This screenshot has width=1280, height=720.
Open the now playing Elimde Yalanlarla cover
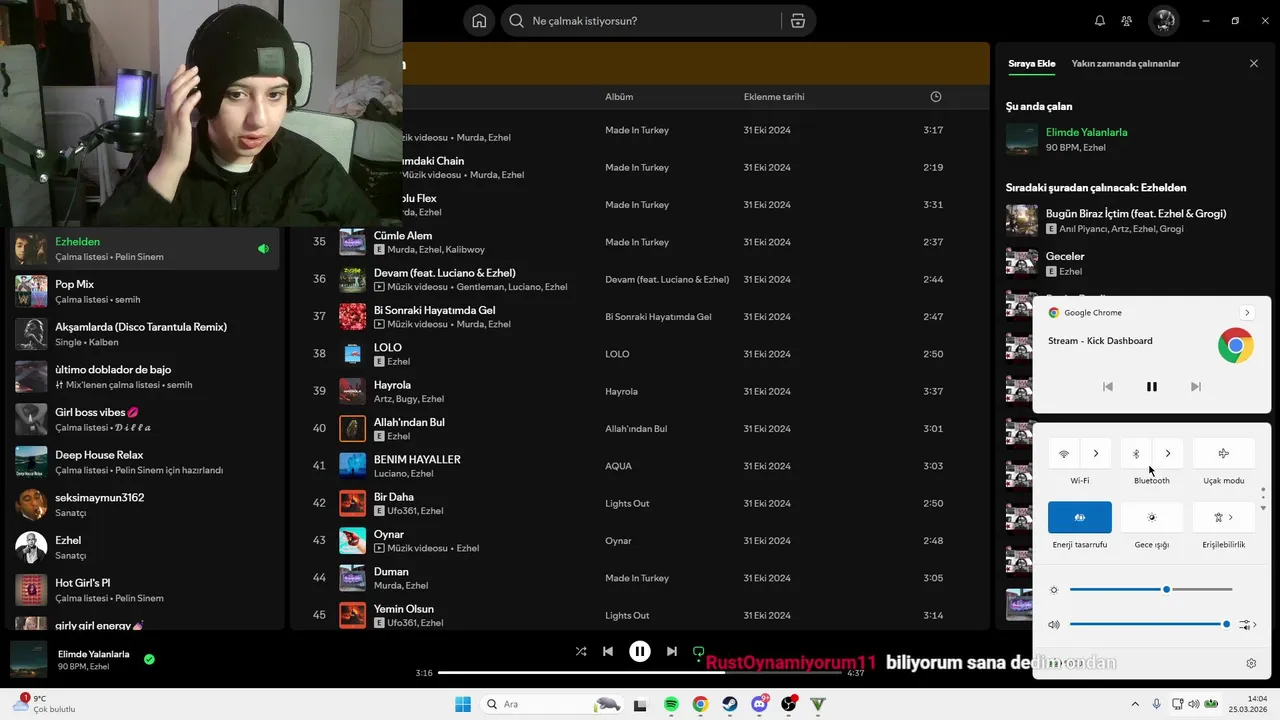tap(1022, 139)
